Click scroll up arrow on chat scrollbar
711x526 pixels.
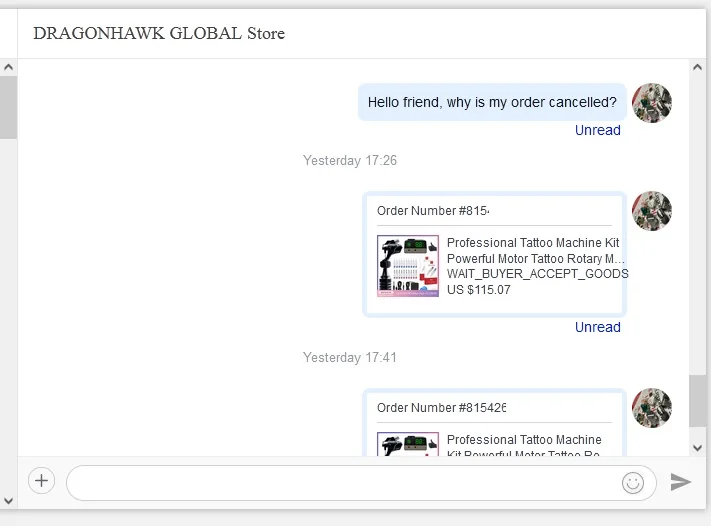coord(697,68)
